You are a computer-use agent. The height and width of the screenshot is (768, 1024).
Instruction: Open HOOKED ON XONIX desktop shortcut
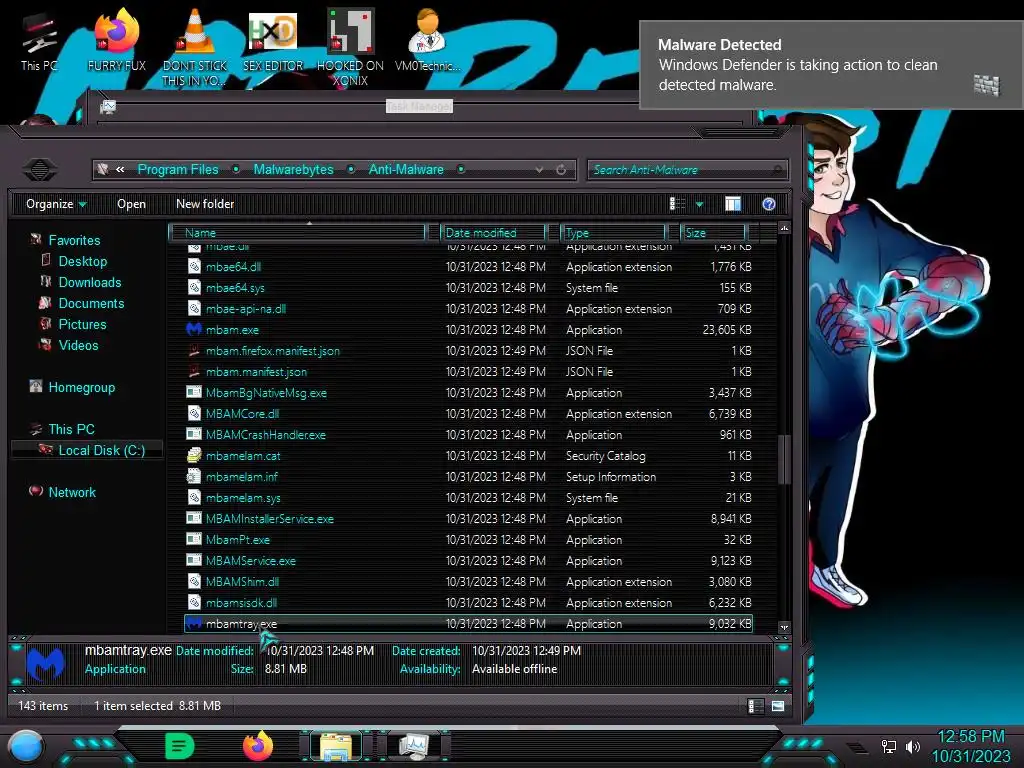(x=351, y=47)
